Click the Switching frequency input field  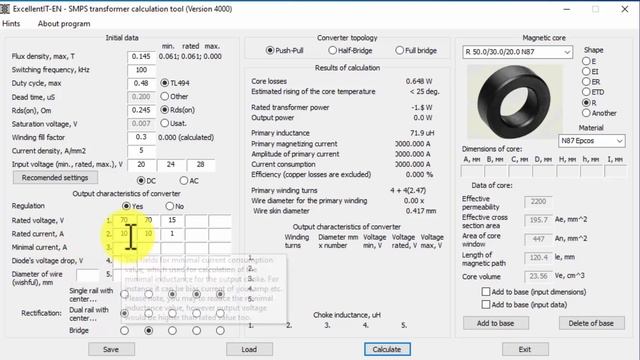point(141,70)
